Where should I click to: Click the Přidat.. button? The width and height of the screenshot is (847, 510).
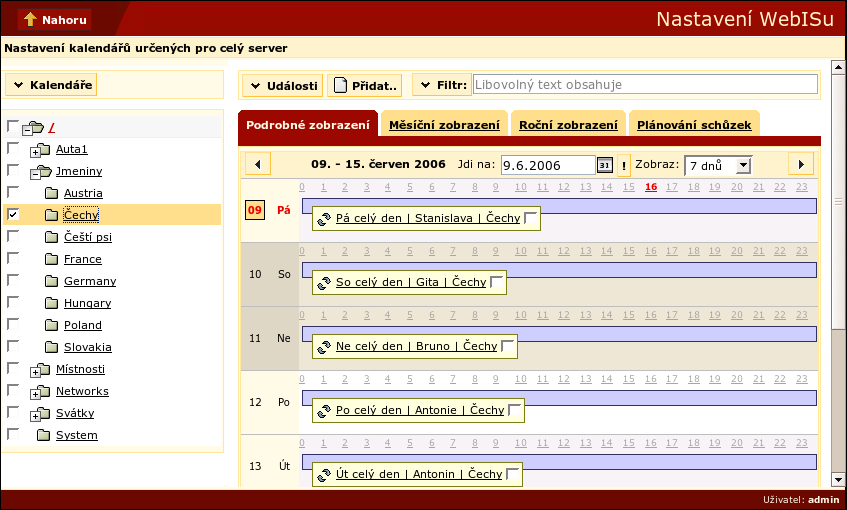pos(365,85)
